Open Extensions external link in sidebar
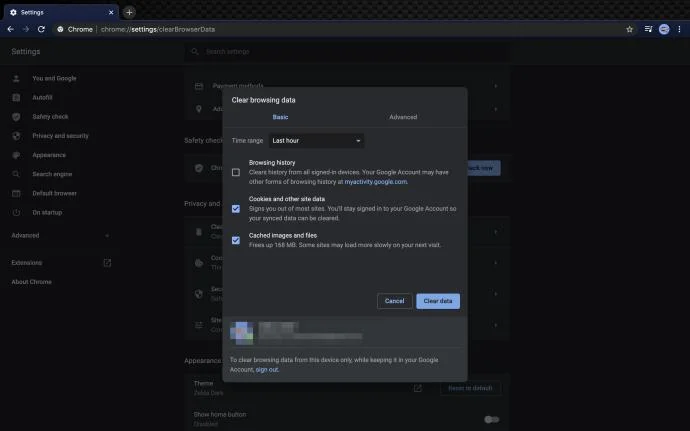The height and width of the screenshot is (431, 690). 107,263
